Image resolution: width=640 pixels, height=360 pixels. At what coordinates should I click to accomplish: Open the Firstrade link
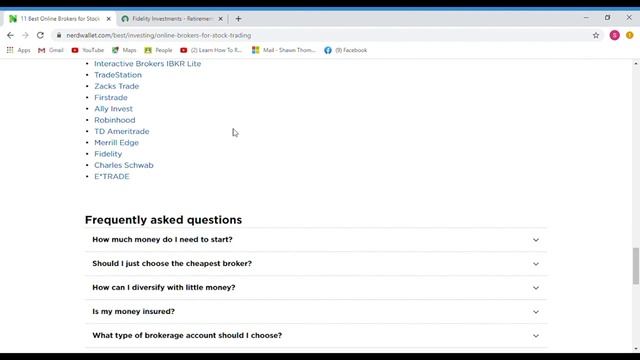click(111, 98)
